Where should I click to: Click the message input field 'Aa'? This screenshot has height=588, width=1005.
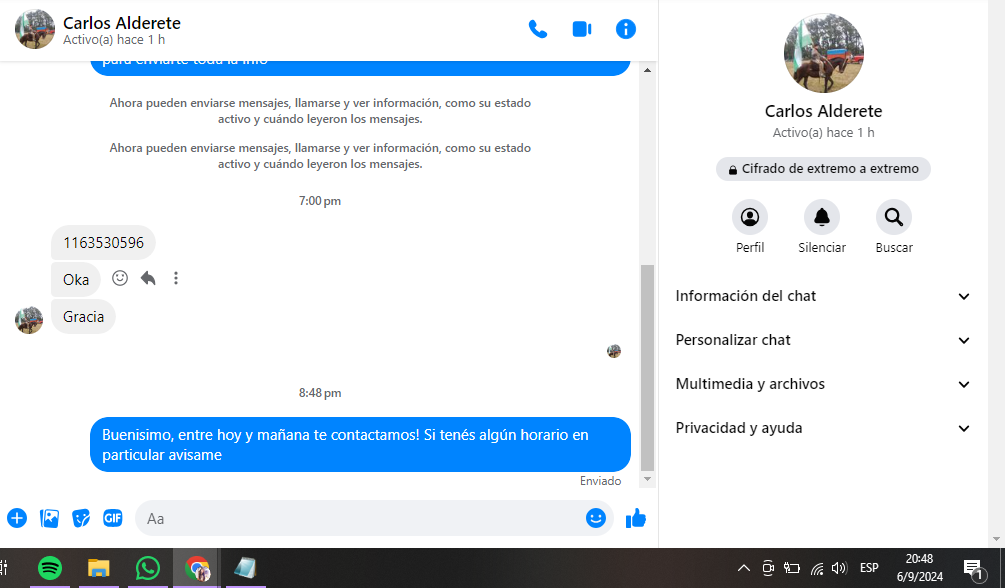(360, 518)
